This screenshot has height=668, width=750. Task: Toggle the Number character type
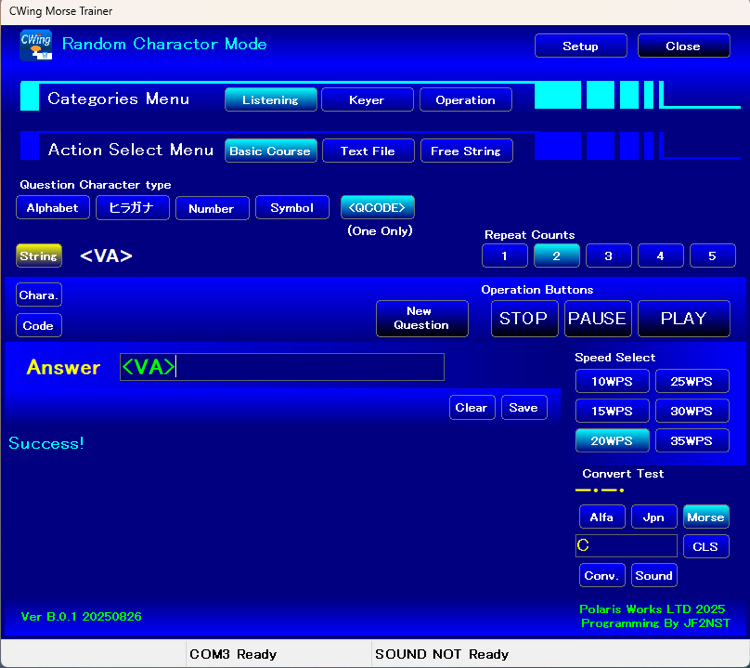tap(211, 208)
